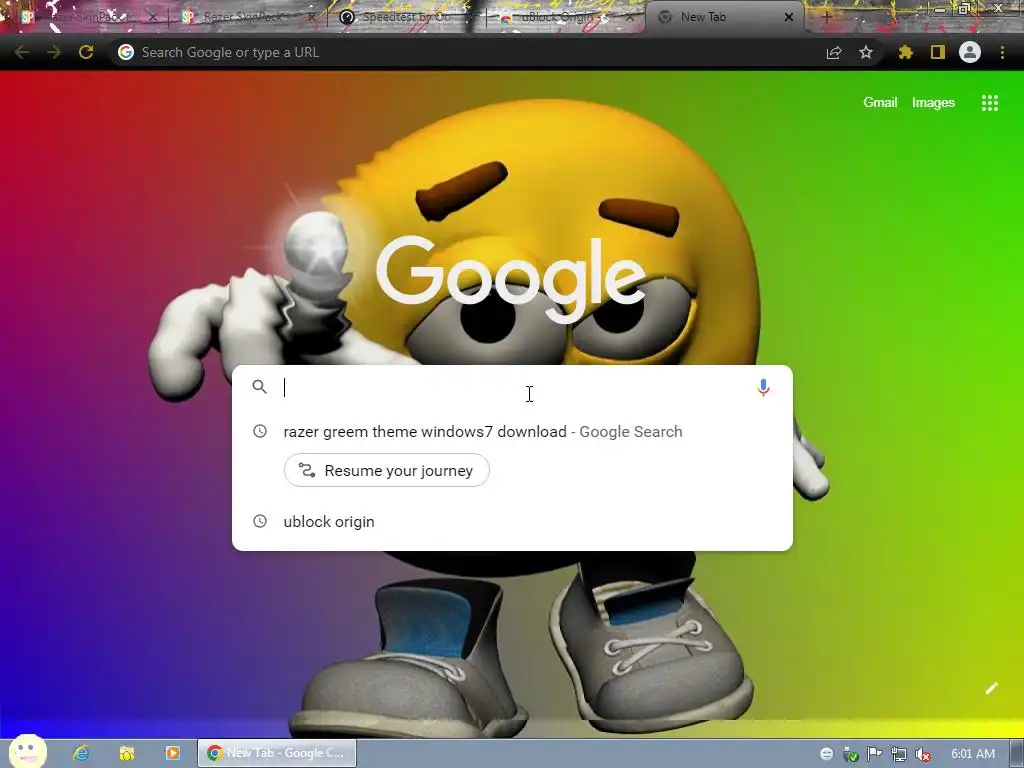Open Windows Media Player from taskbar
The height and width of the screenshot is (768, 1024).
(x=172, y=753)
